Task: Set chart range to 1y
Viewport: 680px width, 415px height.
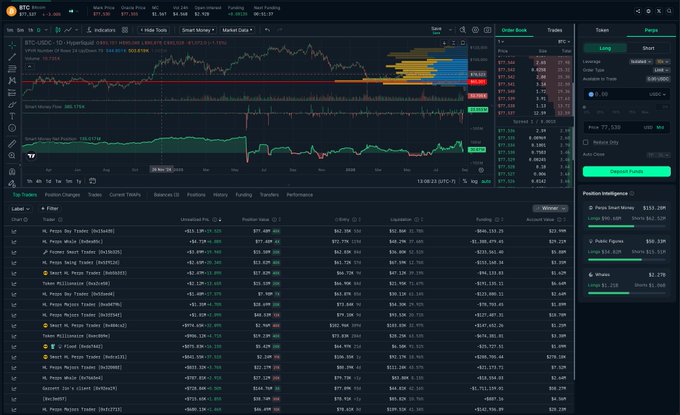Action: 79,181
